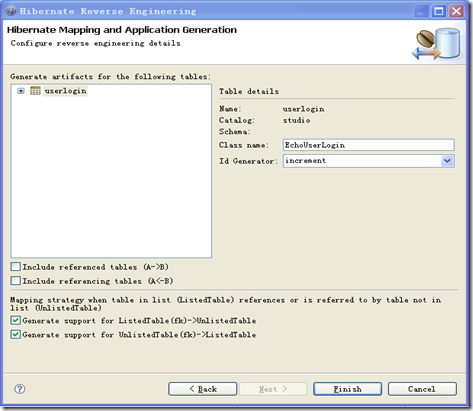Screen dimensions: 473x411
Task: Open help via question mark icon
Action: tap(20, 389)
